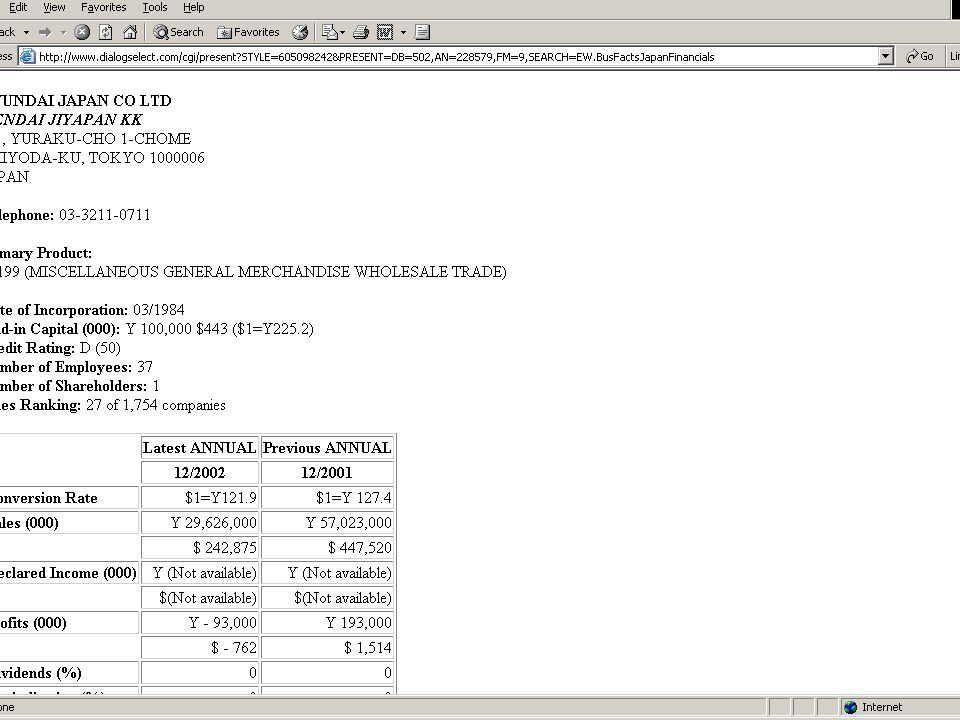Viewport: 960px width, 720px height.
Task: Click the 'Y (Not available)' cell under 12/2002
Action: [200, 573]
